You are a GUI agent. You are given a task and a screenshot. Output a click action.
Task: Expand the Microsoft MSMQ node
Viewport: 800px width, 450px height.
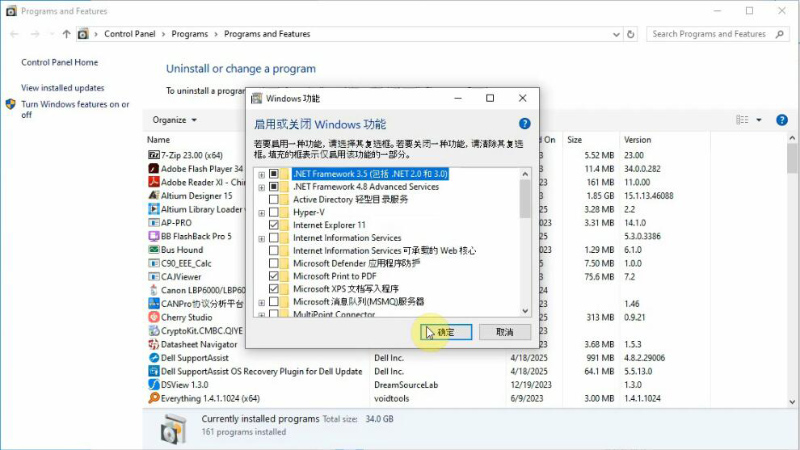[x=261, y=302]
